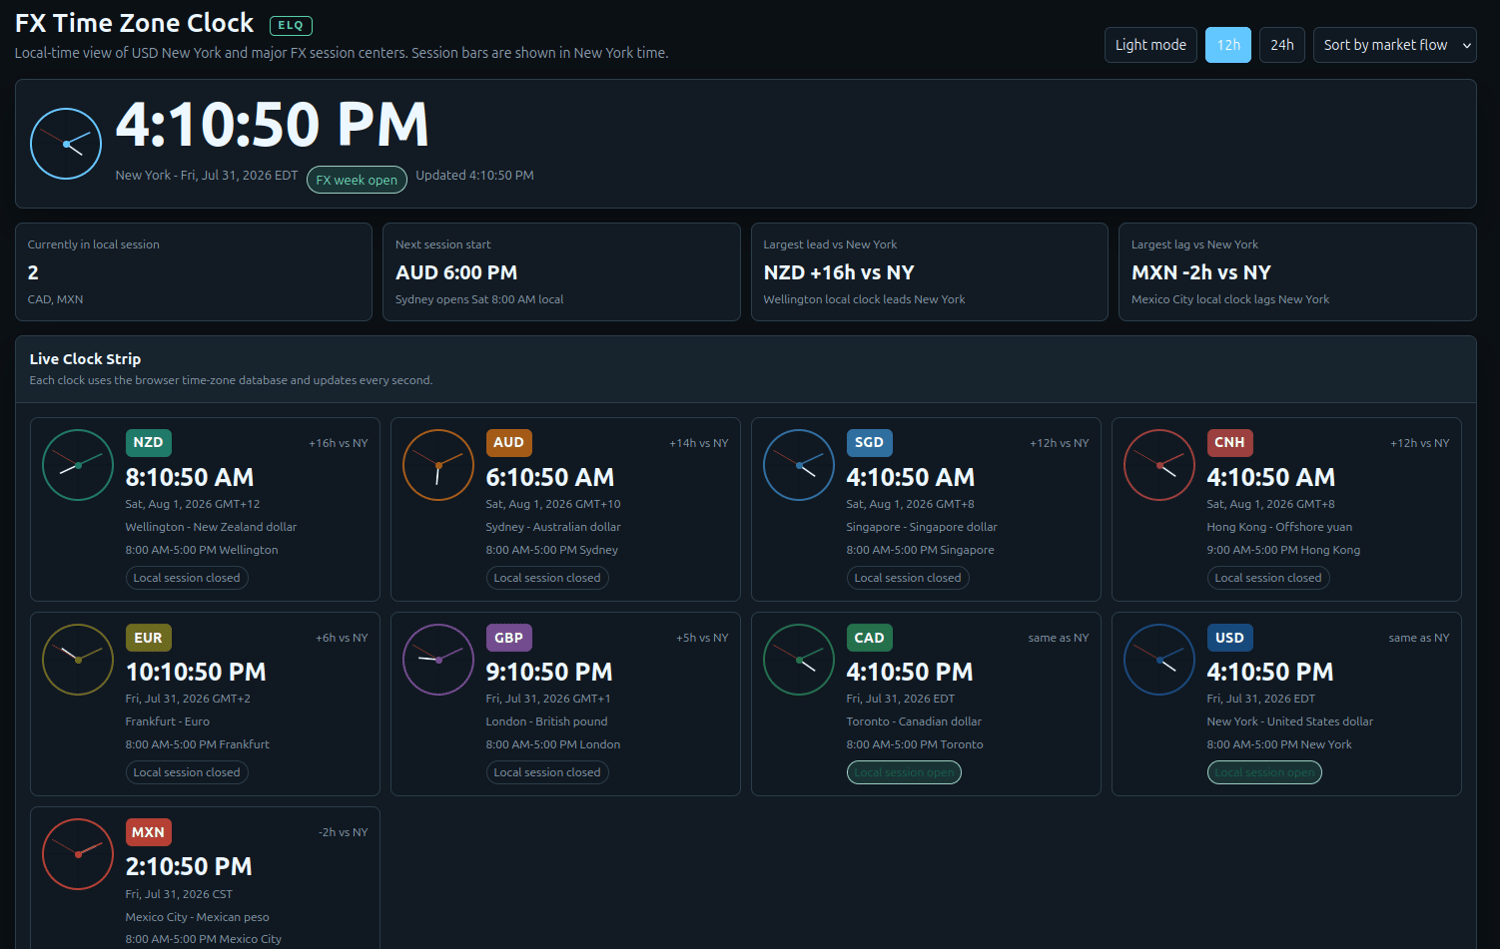Click 9:00 AM-5:00 PM Hong Kong hours
The width and height of the screenshot is (1500, 949).
(x=1283, y=550)
